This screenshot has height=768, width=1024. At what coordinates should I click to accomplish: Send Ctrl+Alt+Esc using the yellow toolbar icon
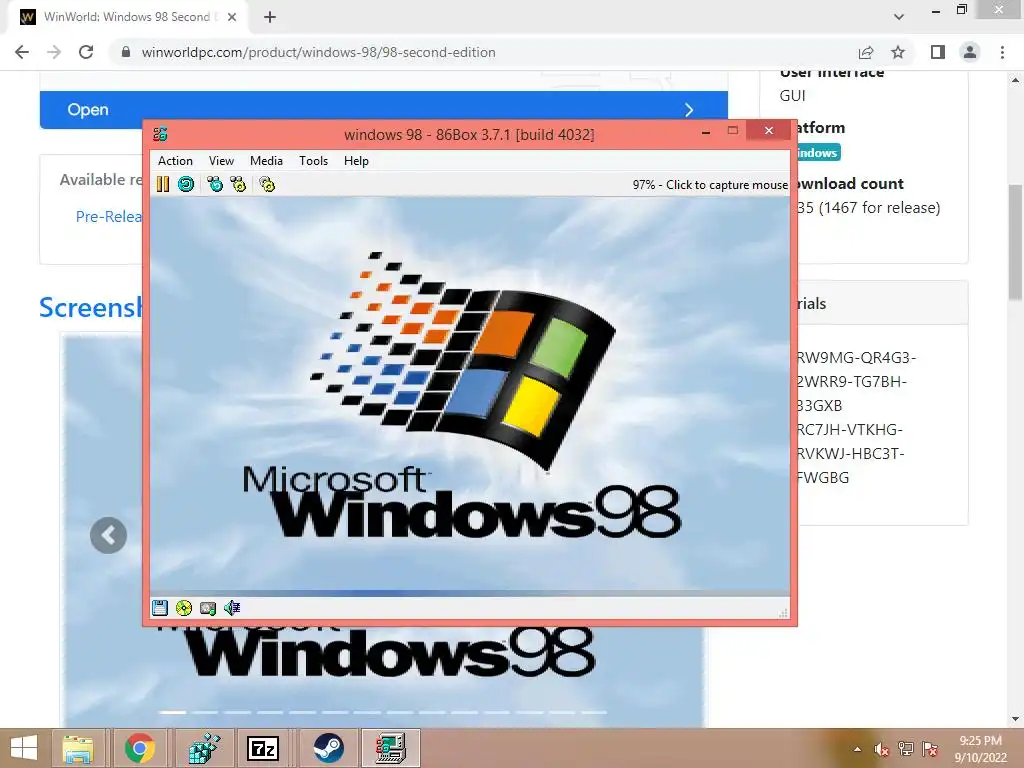pos(238,185)
